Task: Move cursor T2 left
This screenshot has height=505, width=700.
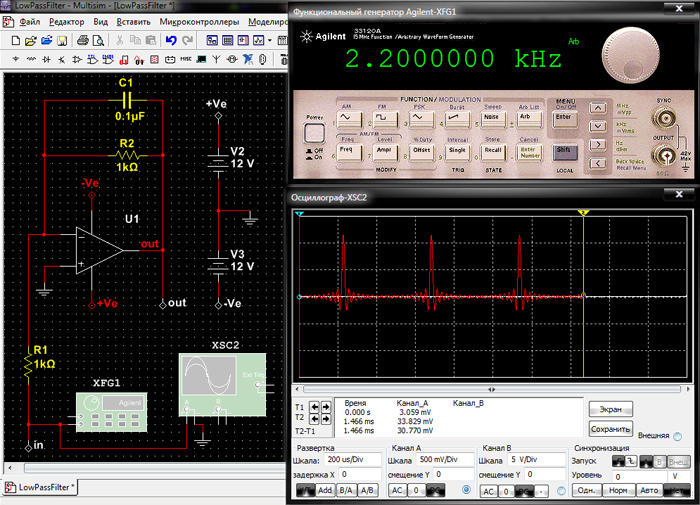Action: click(x=315, y=419)
